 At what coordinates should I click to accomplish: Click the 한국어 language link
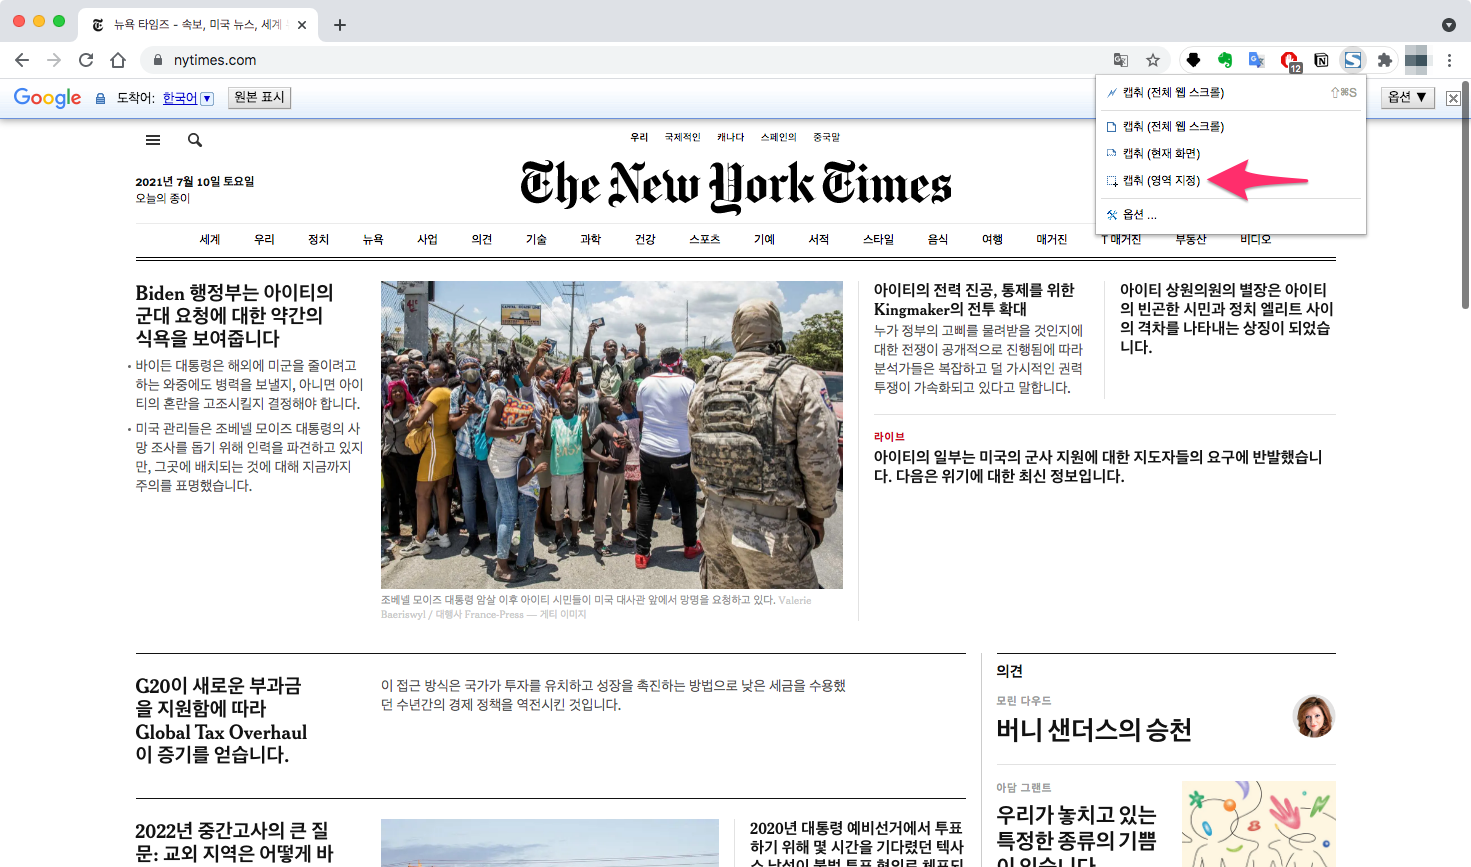180,98
